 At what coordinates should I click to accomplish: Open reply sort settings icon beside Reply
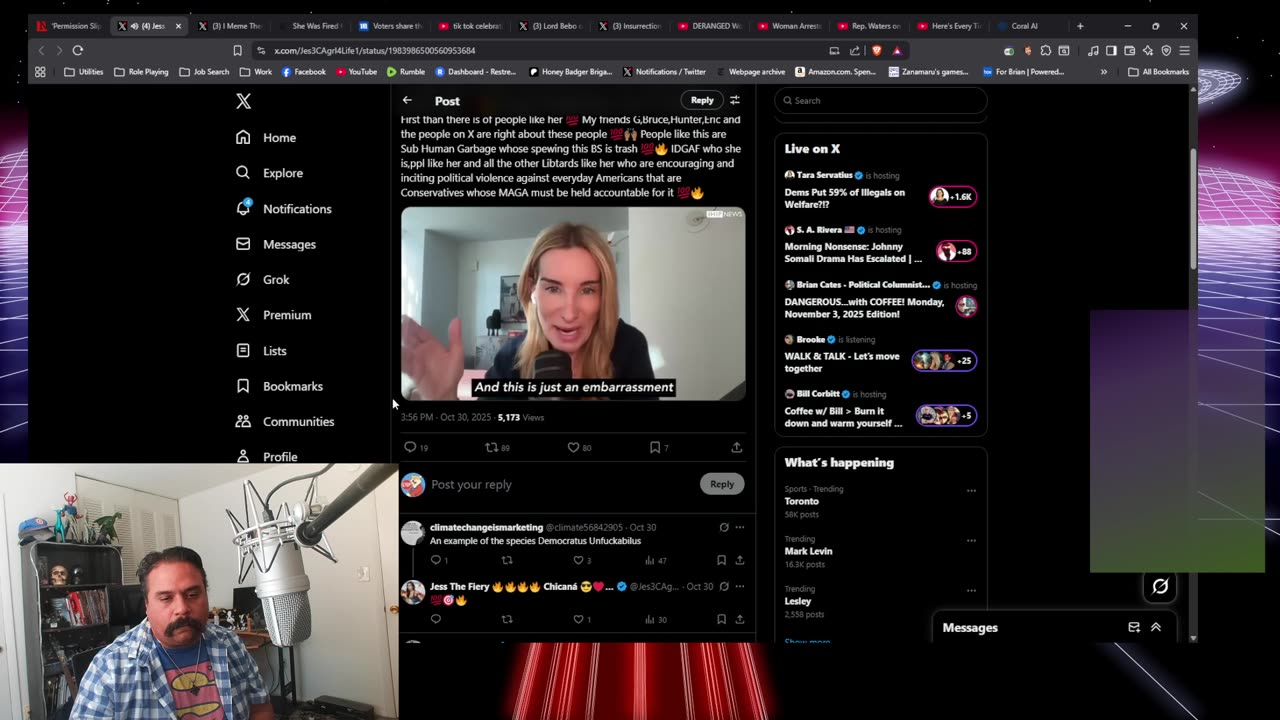[x=735, y=100]
